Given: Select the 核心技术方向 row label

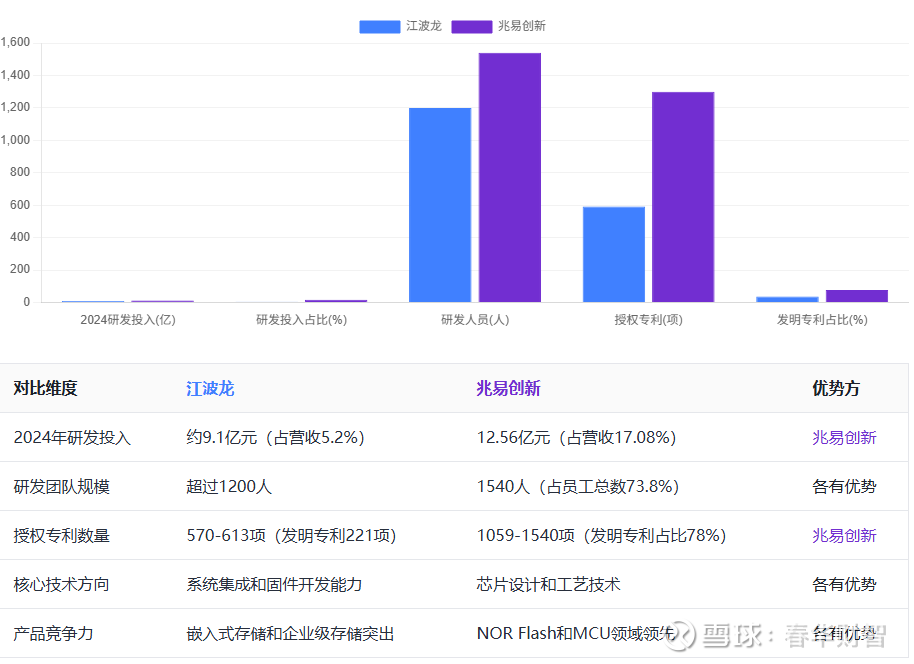Looking at the screenshot, I should click(x=62, y=584).
